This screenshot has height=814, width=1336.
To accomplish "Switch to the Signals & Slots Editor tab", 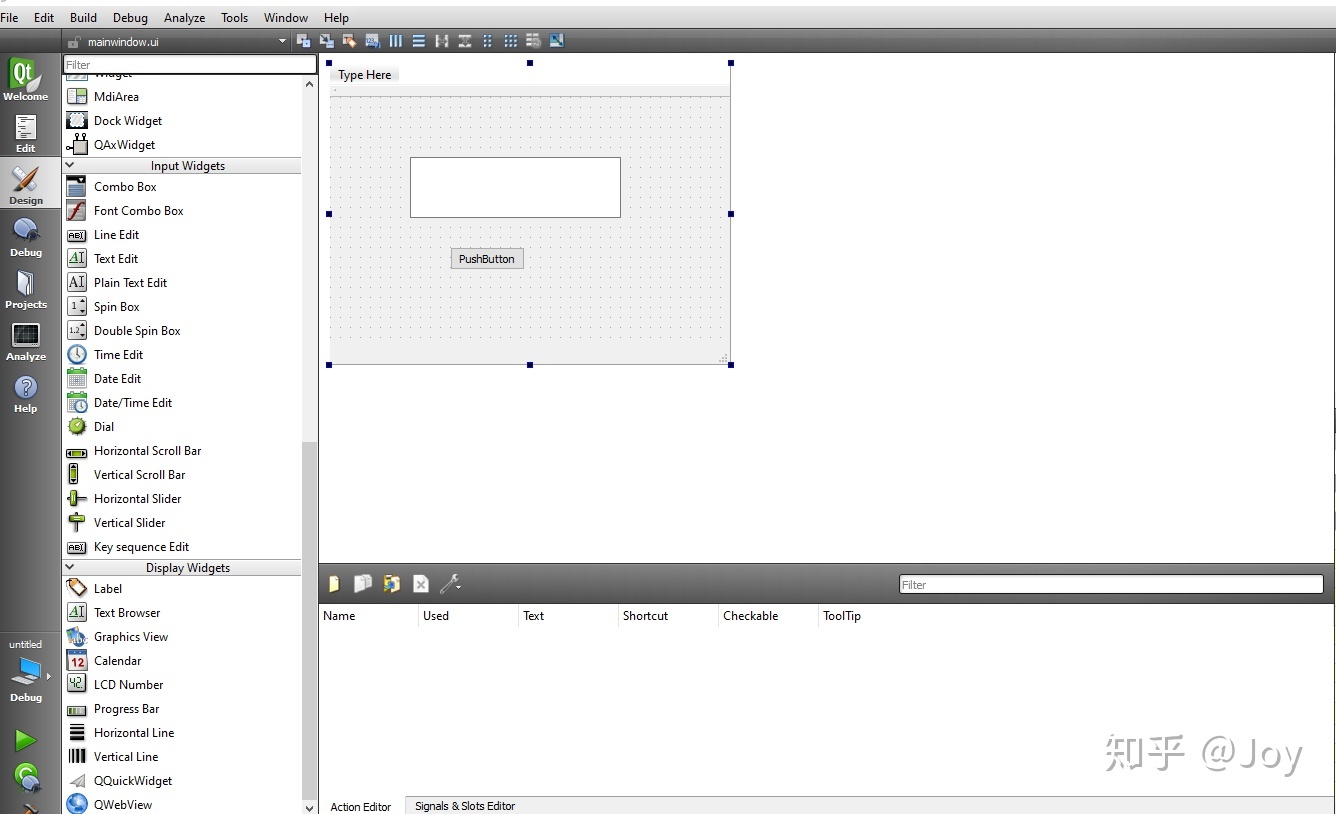I will pos(465,806).
